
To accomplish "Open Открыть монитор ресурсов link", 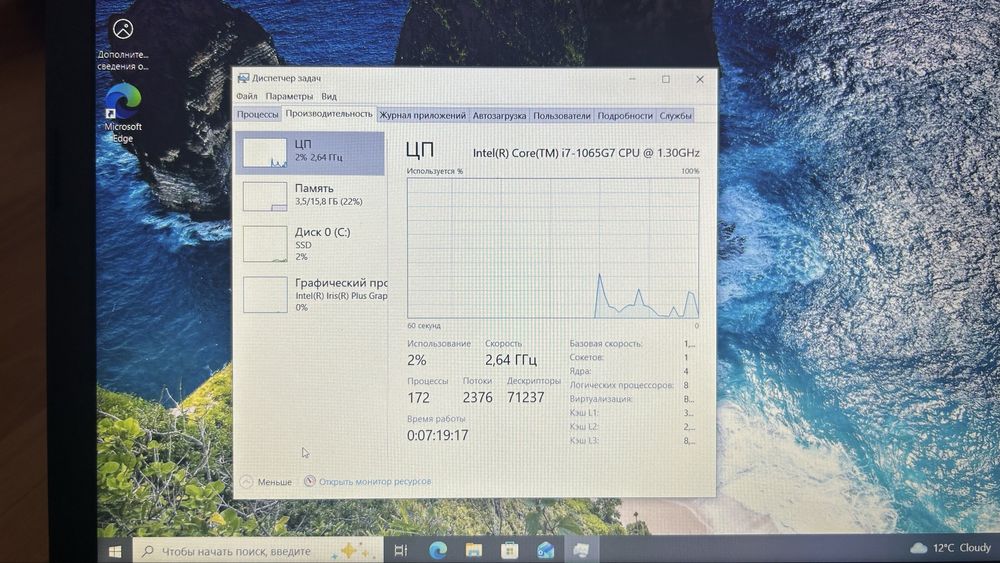I will pos(375,481).
